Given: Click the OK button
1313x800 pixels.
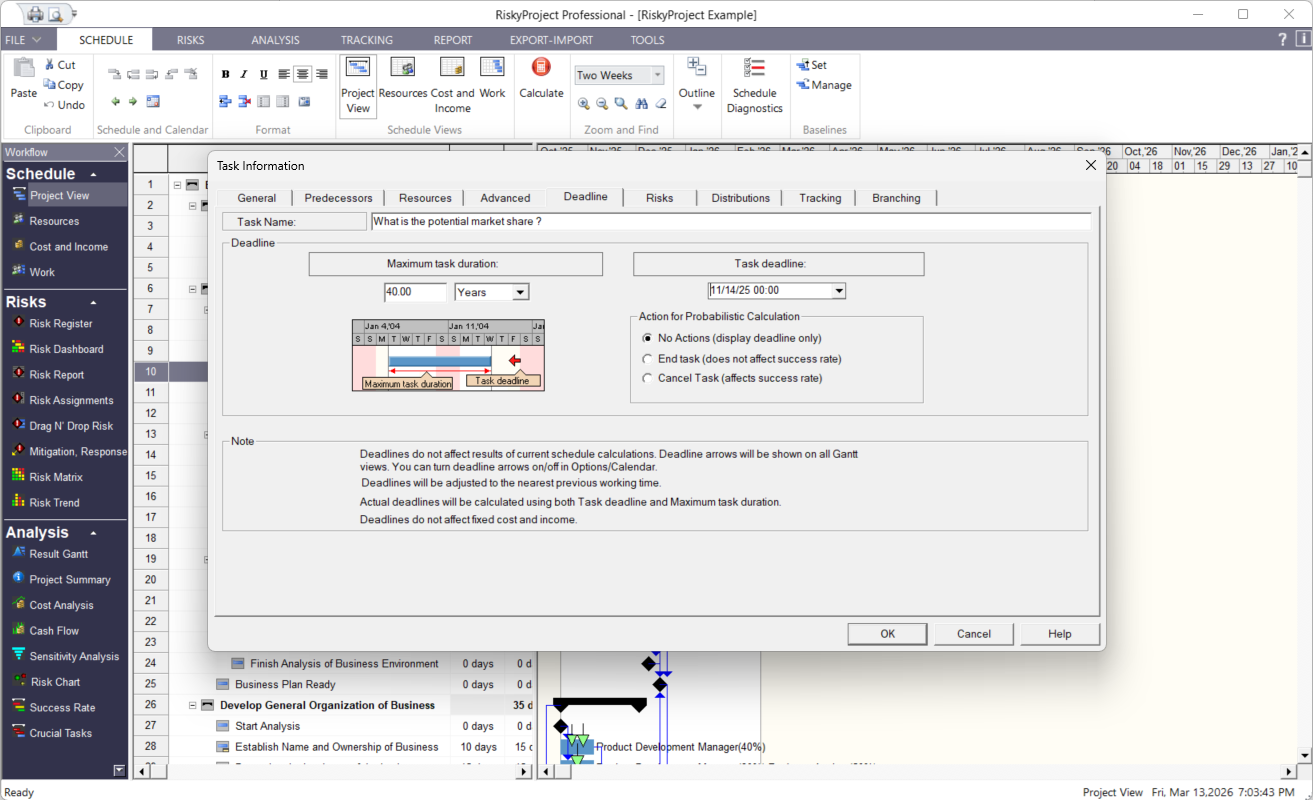Looking at the screenshot, I should [x=886, y=633].
